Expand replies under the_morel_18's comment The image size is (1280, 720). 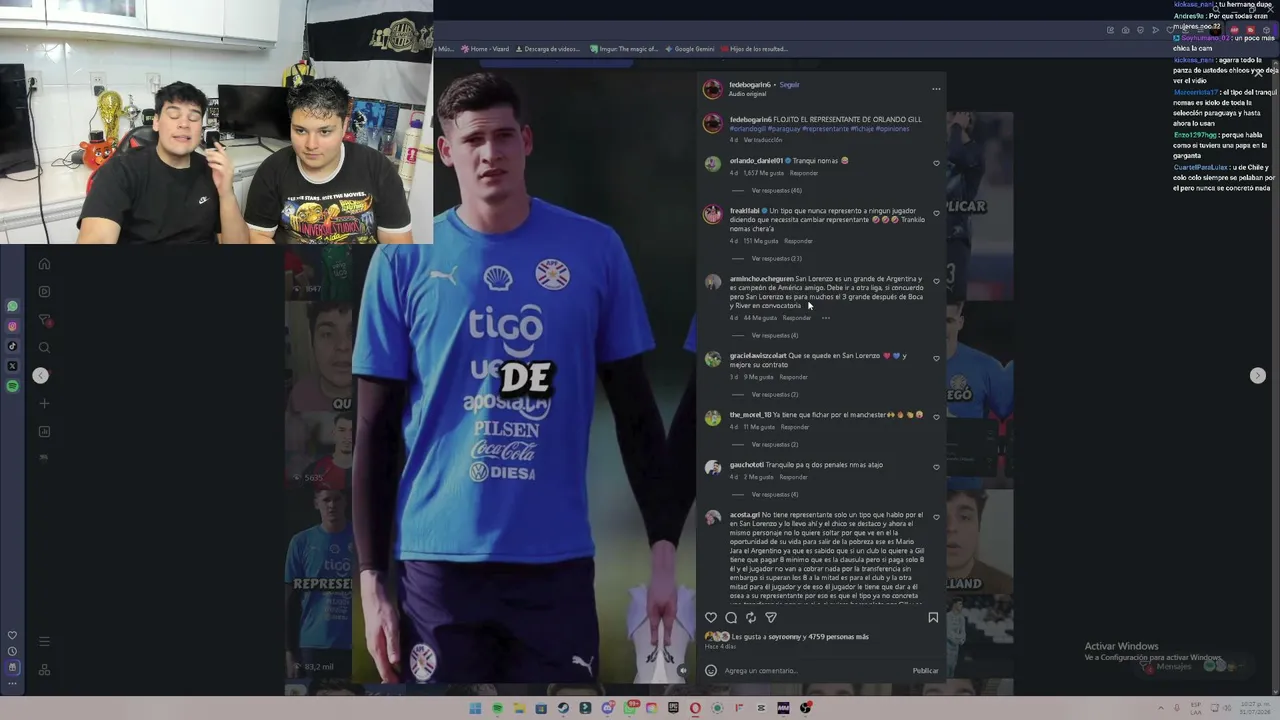pos(775,444)
